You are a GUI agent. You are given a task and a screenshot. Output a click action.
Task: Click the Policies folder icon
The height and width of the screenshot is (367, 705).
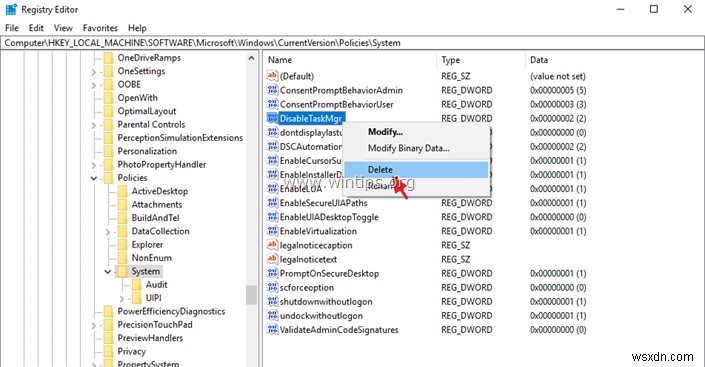pyautogui.click(x=108, y=178)
